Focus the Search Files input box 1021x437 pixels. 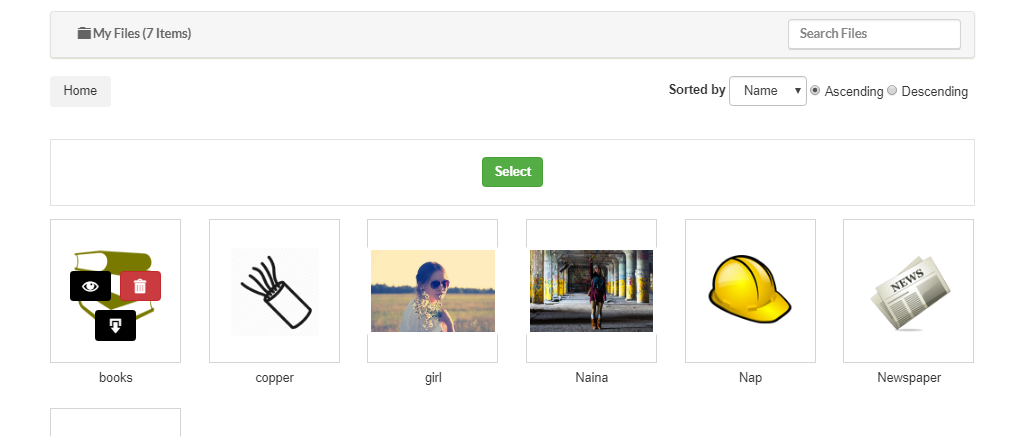tap(873, 34)
